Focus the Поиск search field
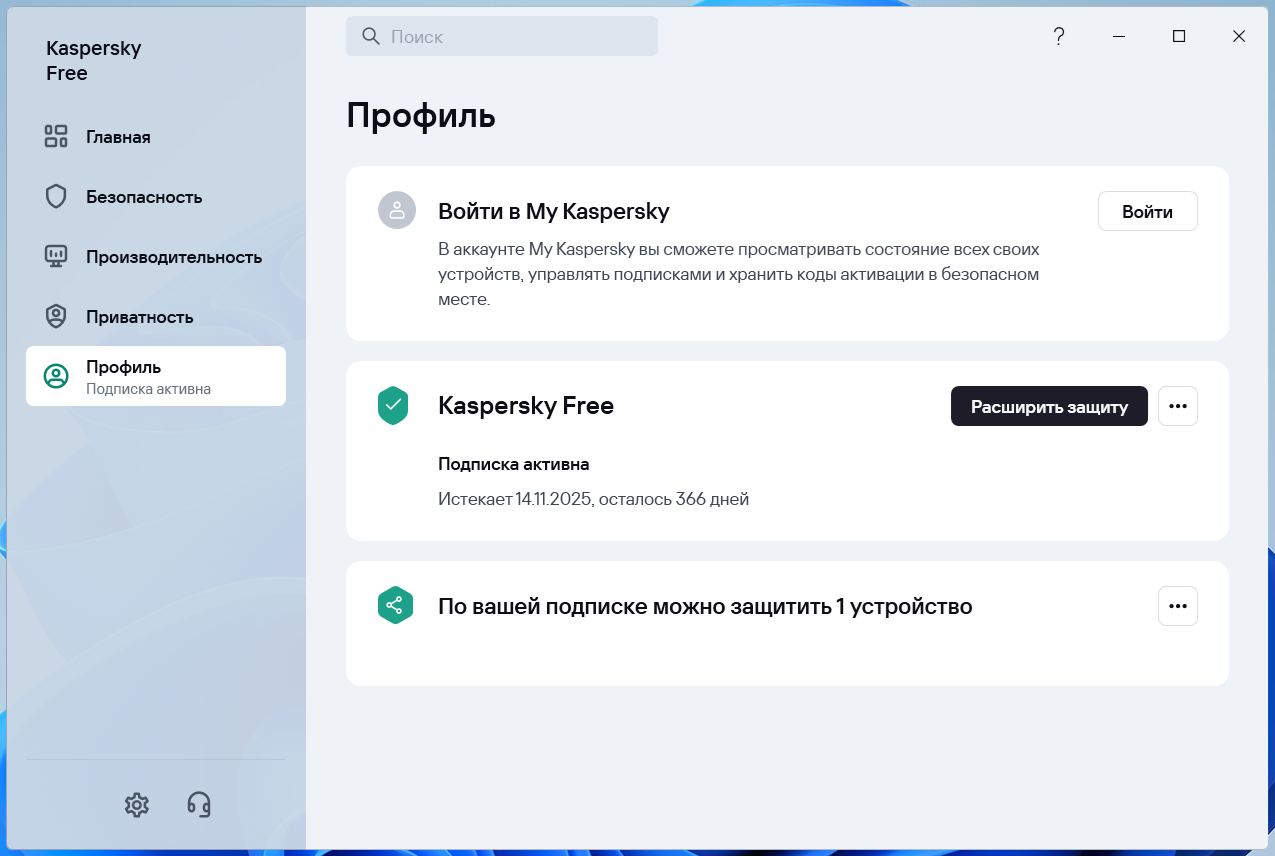This screenshot has height=856, width=1275. (x=502, y=36)
